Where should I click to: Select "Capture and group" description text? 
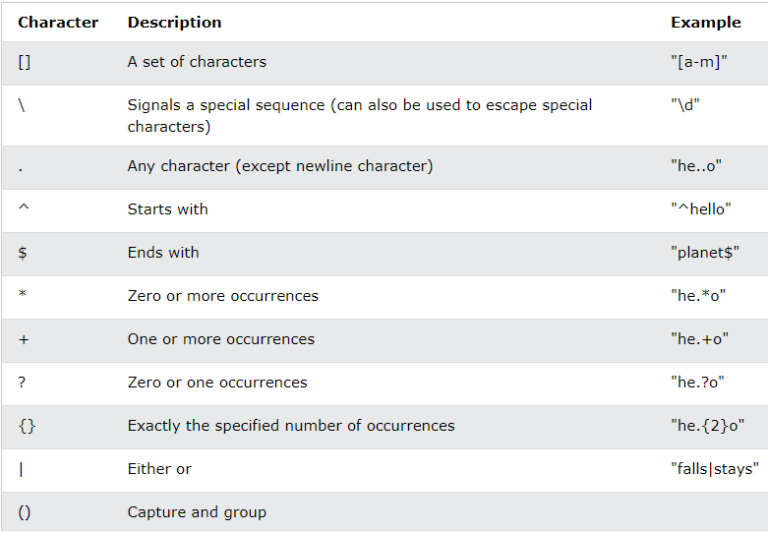197,512
